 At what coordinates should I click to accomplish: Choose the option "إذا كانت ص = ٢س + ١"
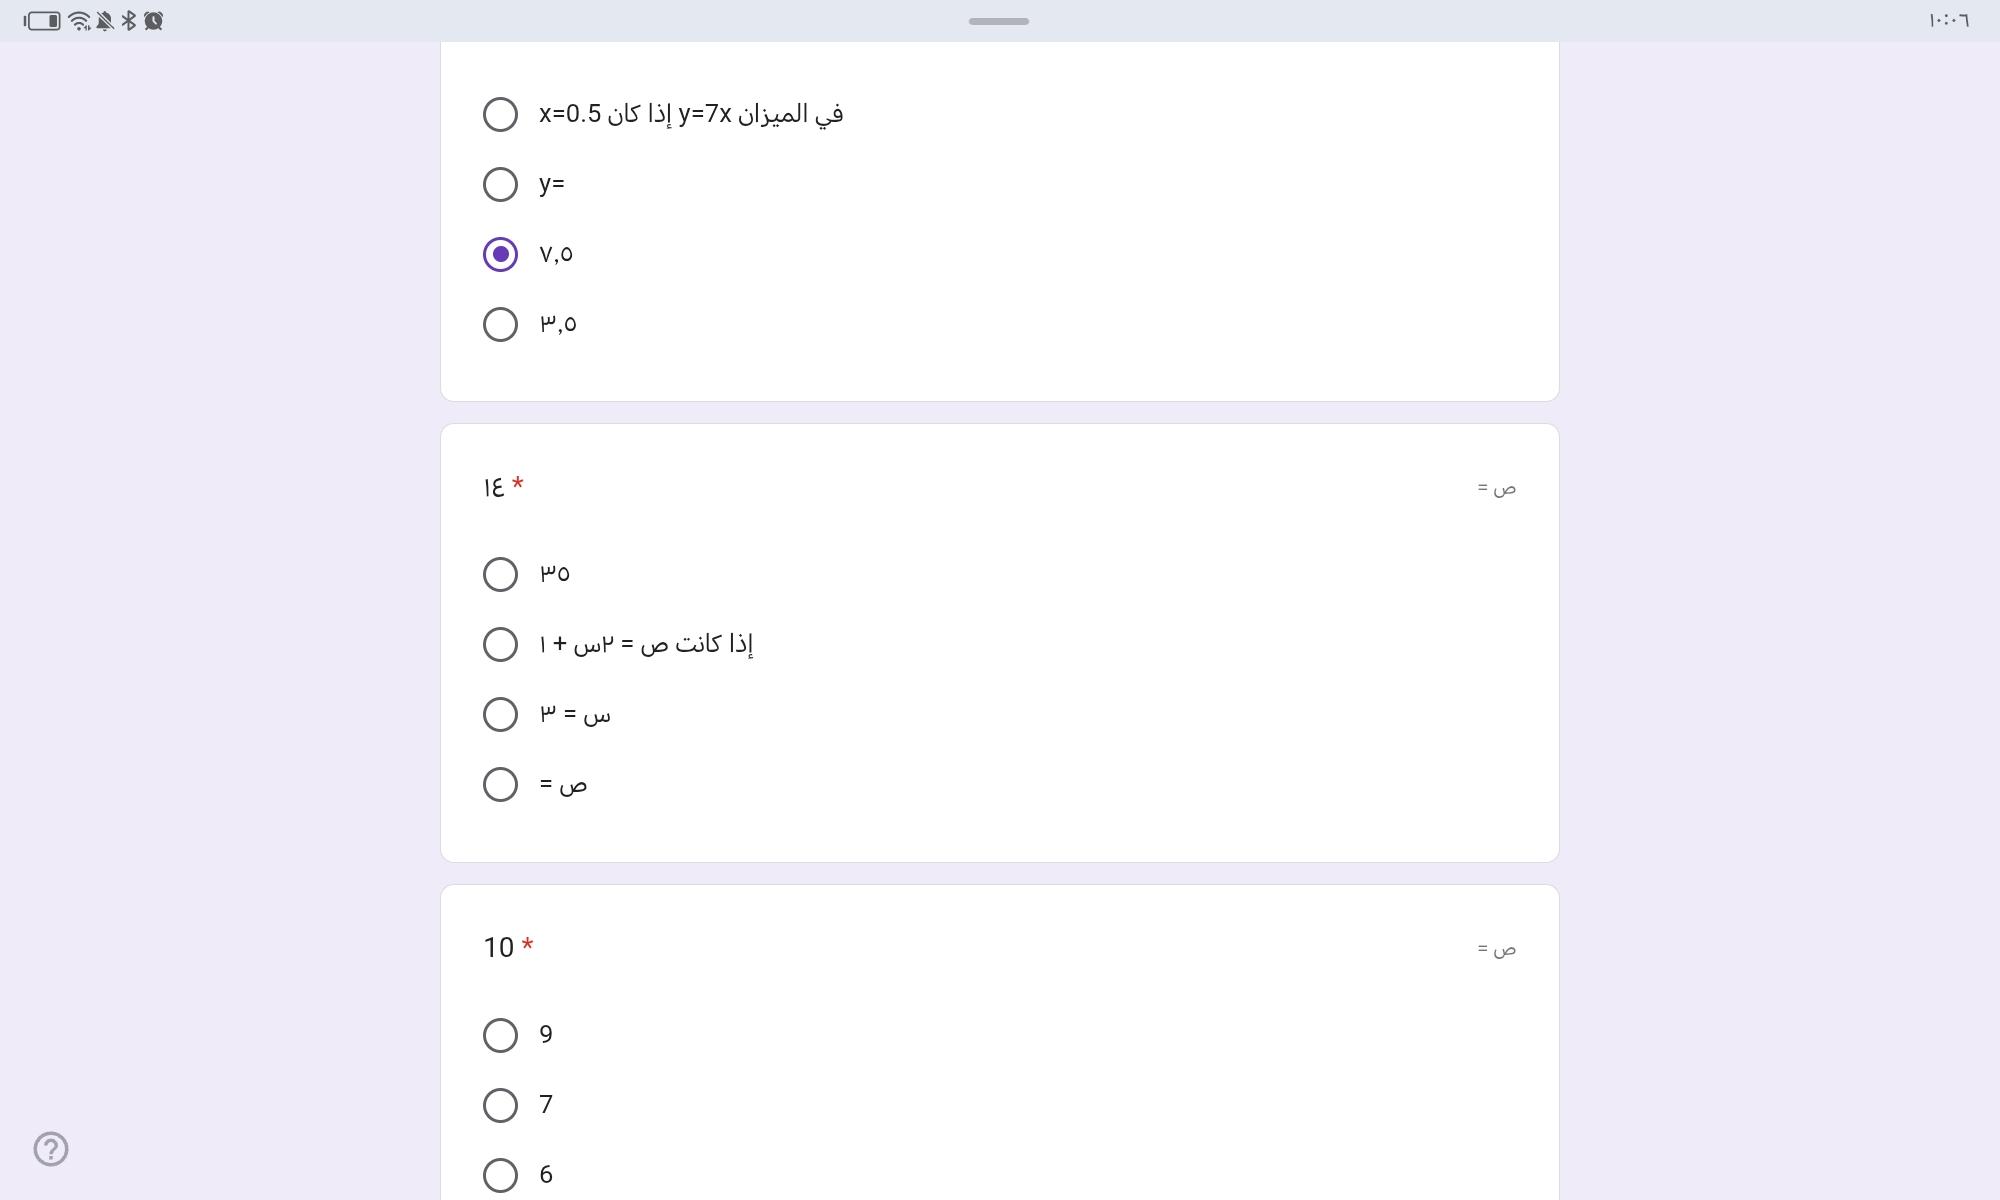coord(500,644)
